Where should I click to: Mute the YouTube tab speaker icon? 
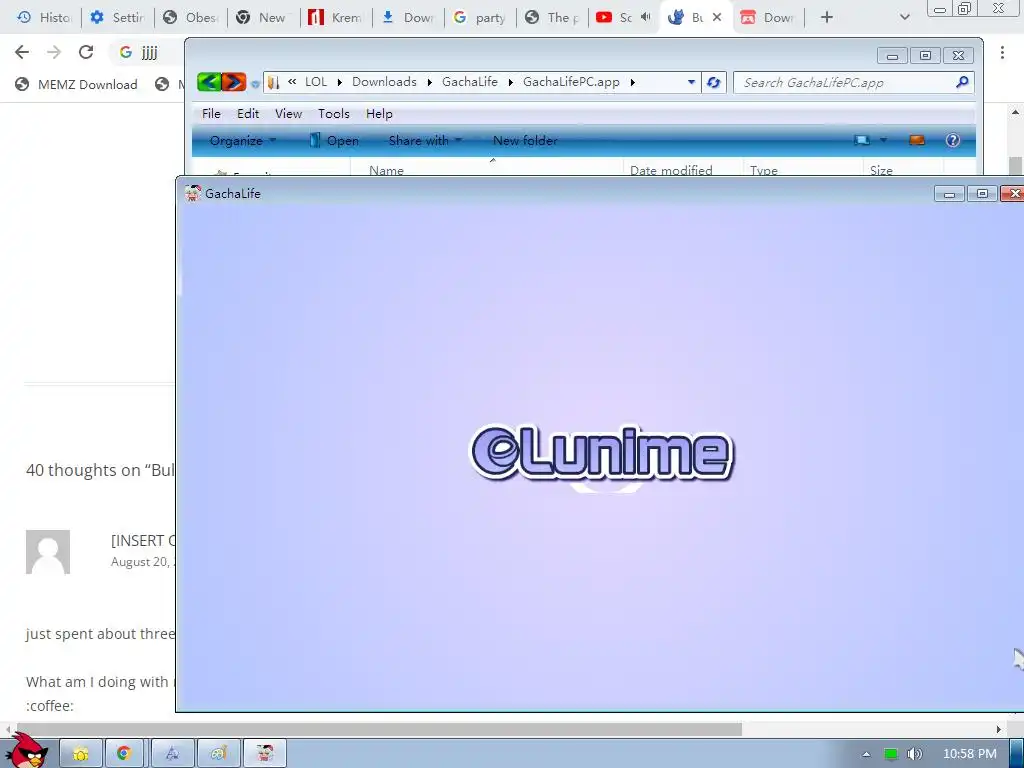pos(646,17)
